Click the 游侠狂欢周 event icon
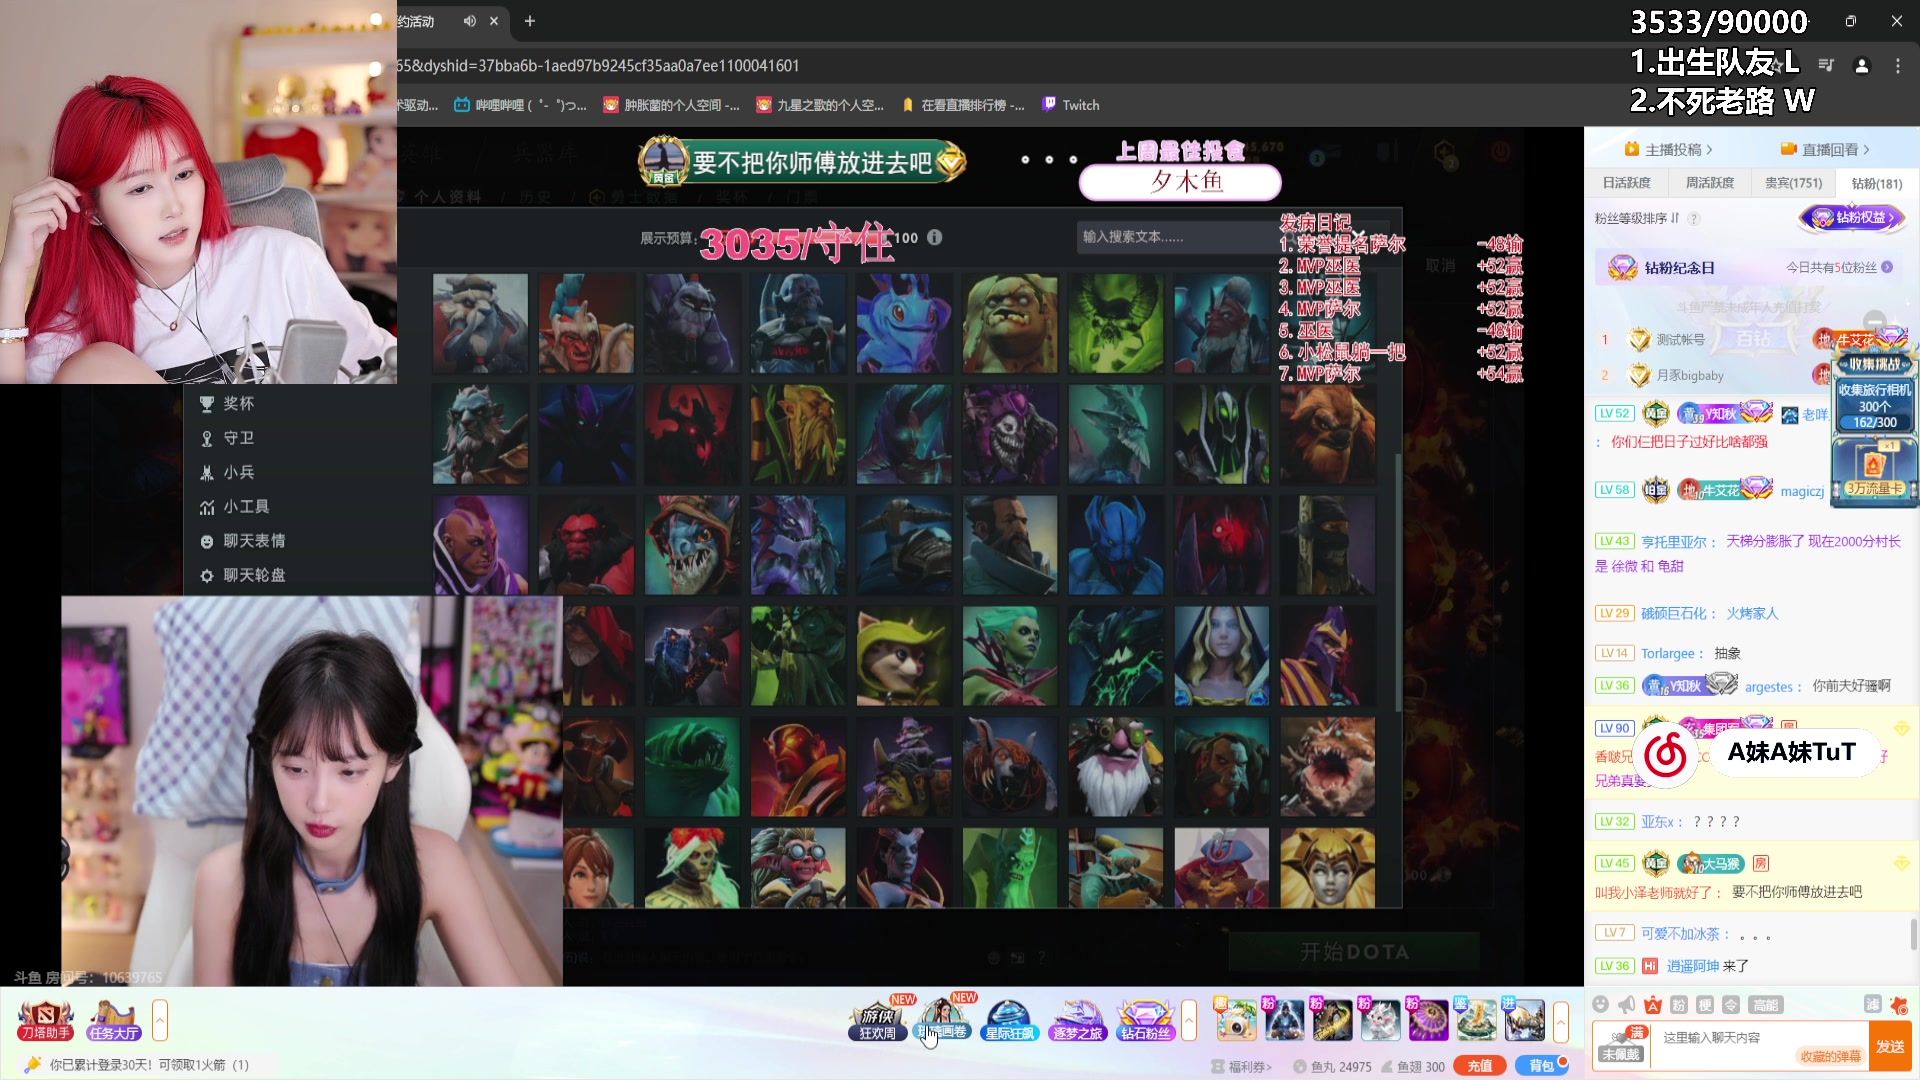The width and height of the screenshot is (1920, 1080). 878,1020
